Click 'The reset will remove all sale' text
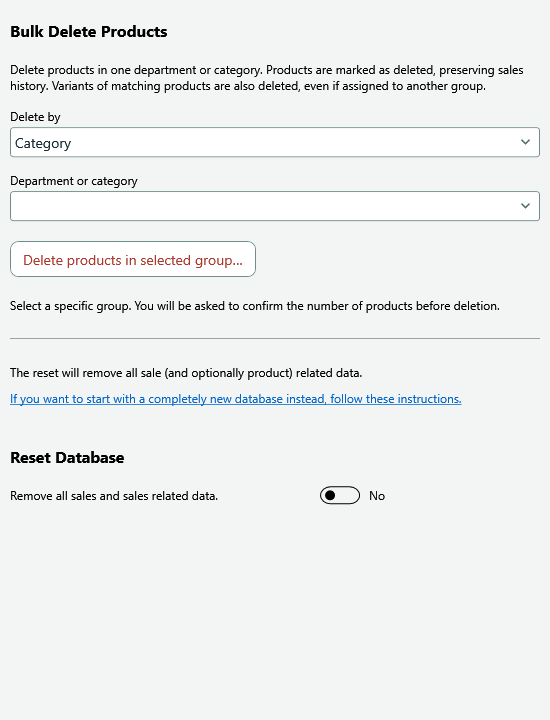 tap(186, 373)
